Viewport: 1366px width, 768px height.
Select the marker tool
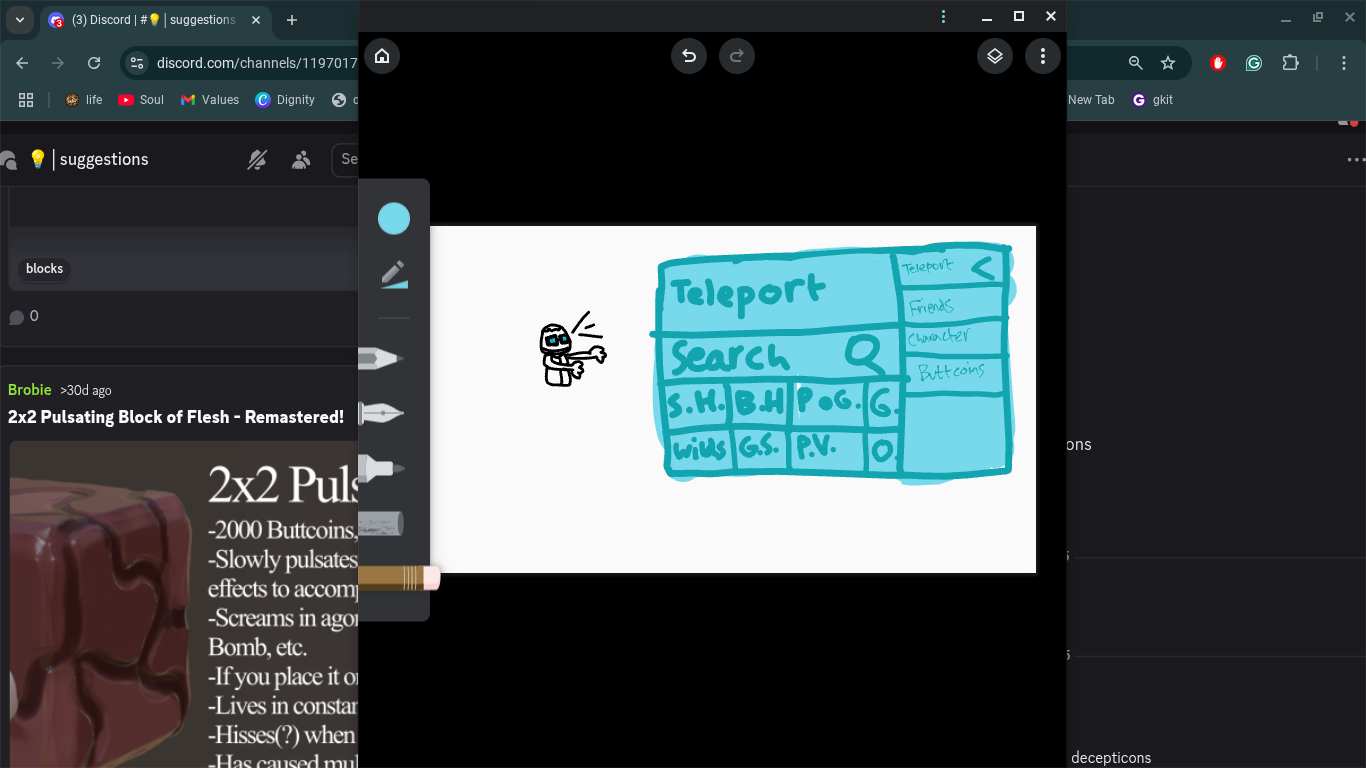[x=381, y=468]
